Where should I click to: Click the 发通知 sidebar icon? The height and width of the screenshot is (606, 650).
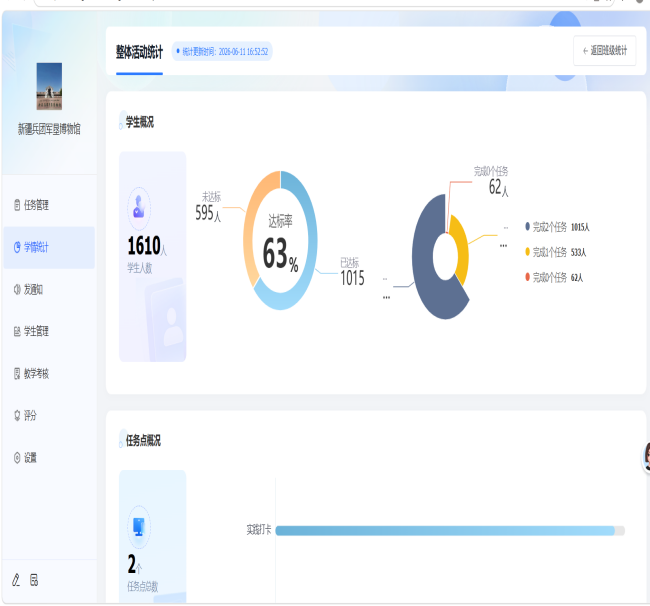click(x=17, y=289)
